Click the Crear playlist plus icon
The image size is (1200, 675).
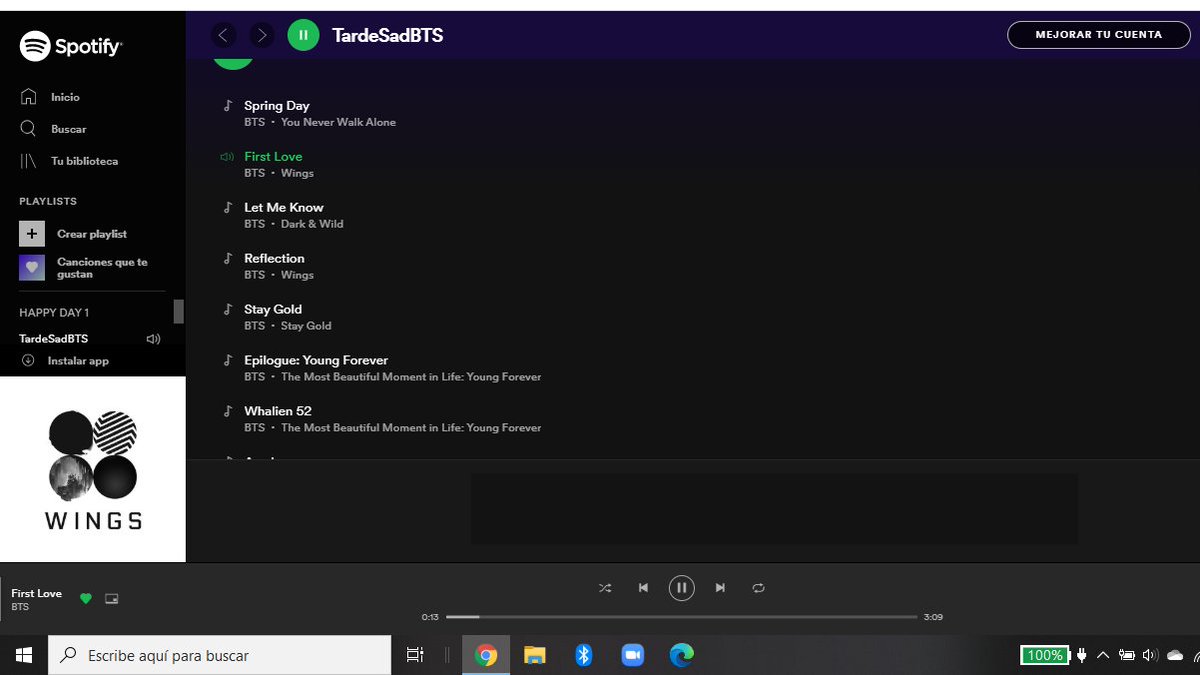point(32,234)
